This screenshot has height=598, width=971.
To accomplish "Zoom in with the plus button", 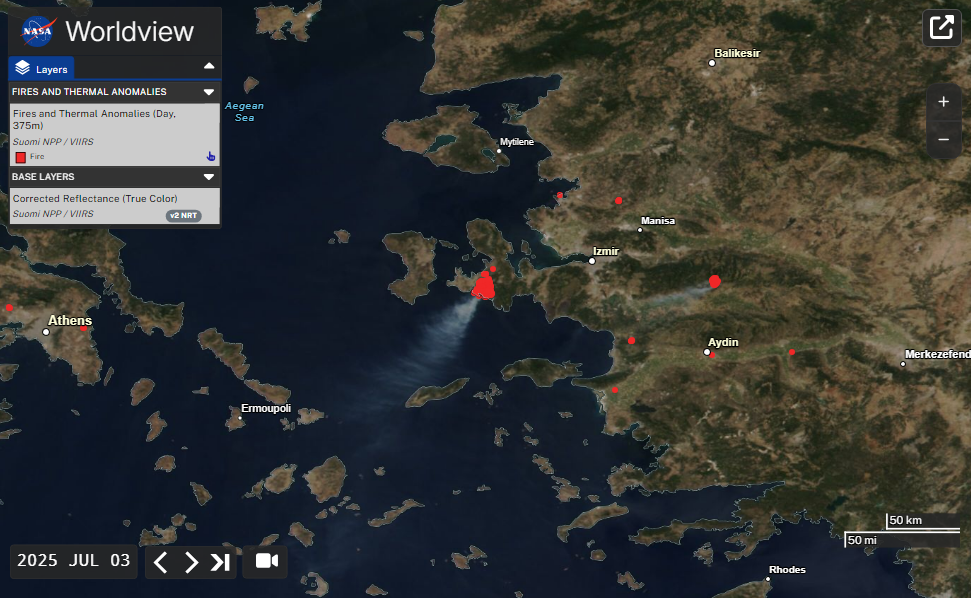I will point(943,102).
